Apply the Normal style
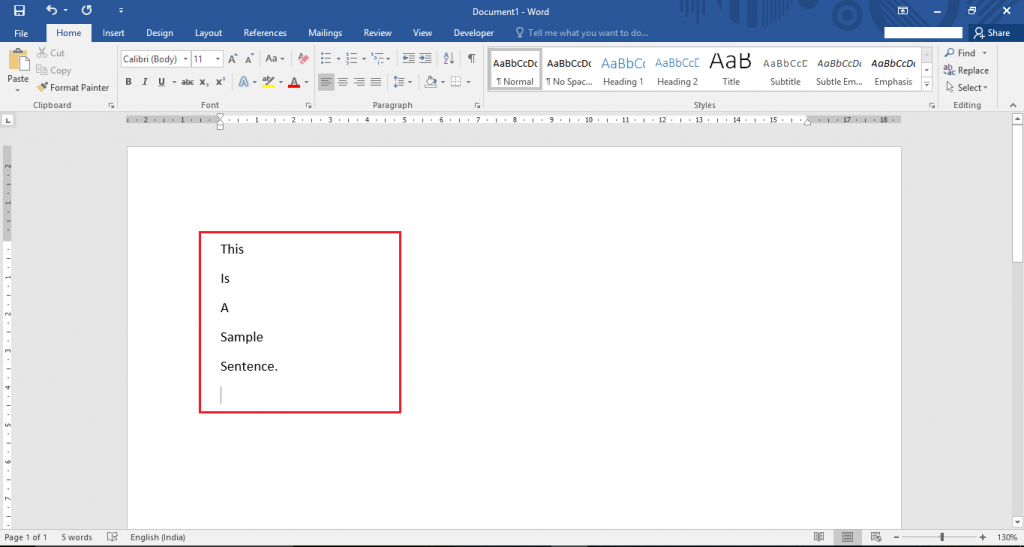The width and height of the screenshot is (1024, 547). coord(515,69)
